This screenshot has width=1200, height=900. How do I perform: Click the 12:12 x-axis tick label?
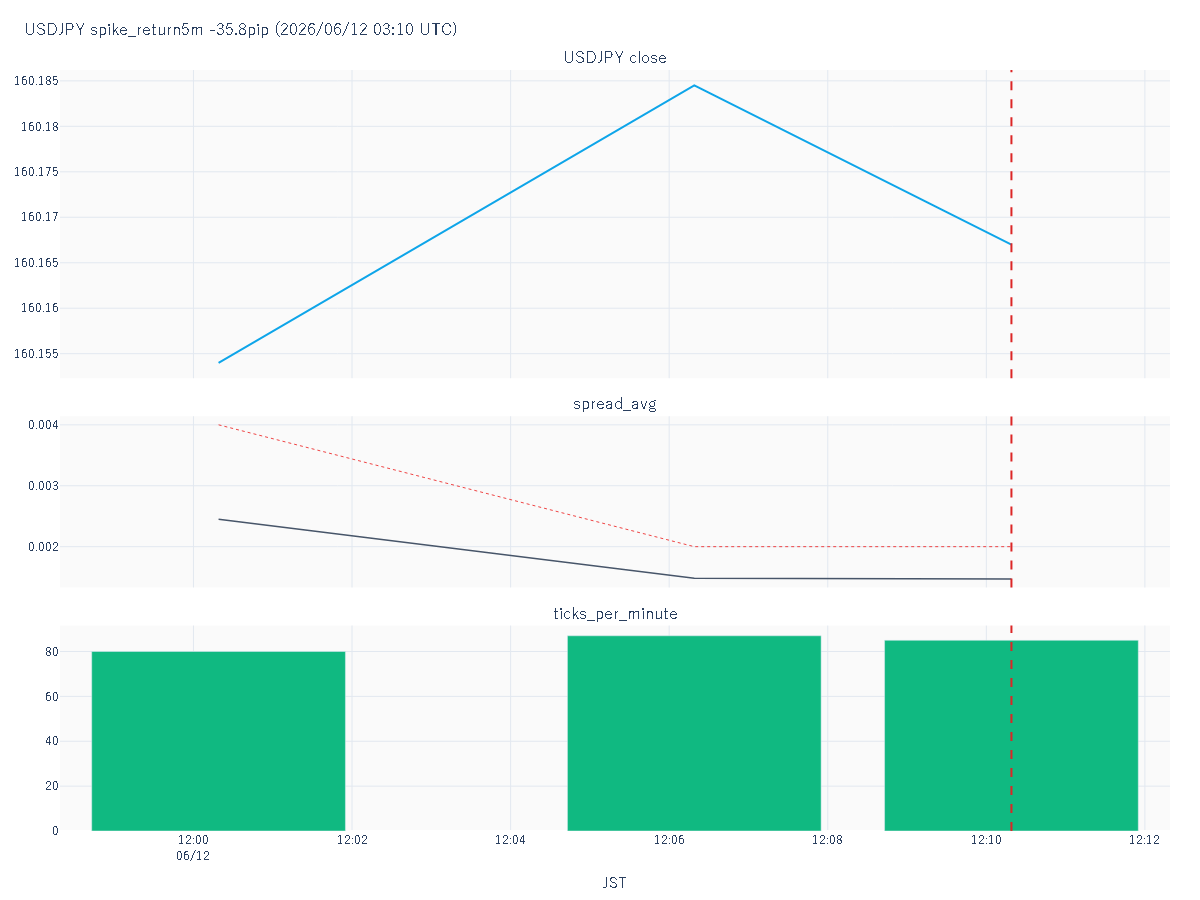coord(1144,841)
